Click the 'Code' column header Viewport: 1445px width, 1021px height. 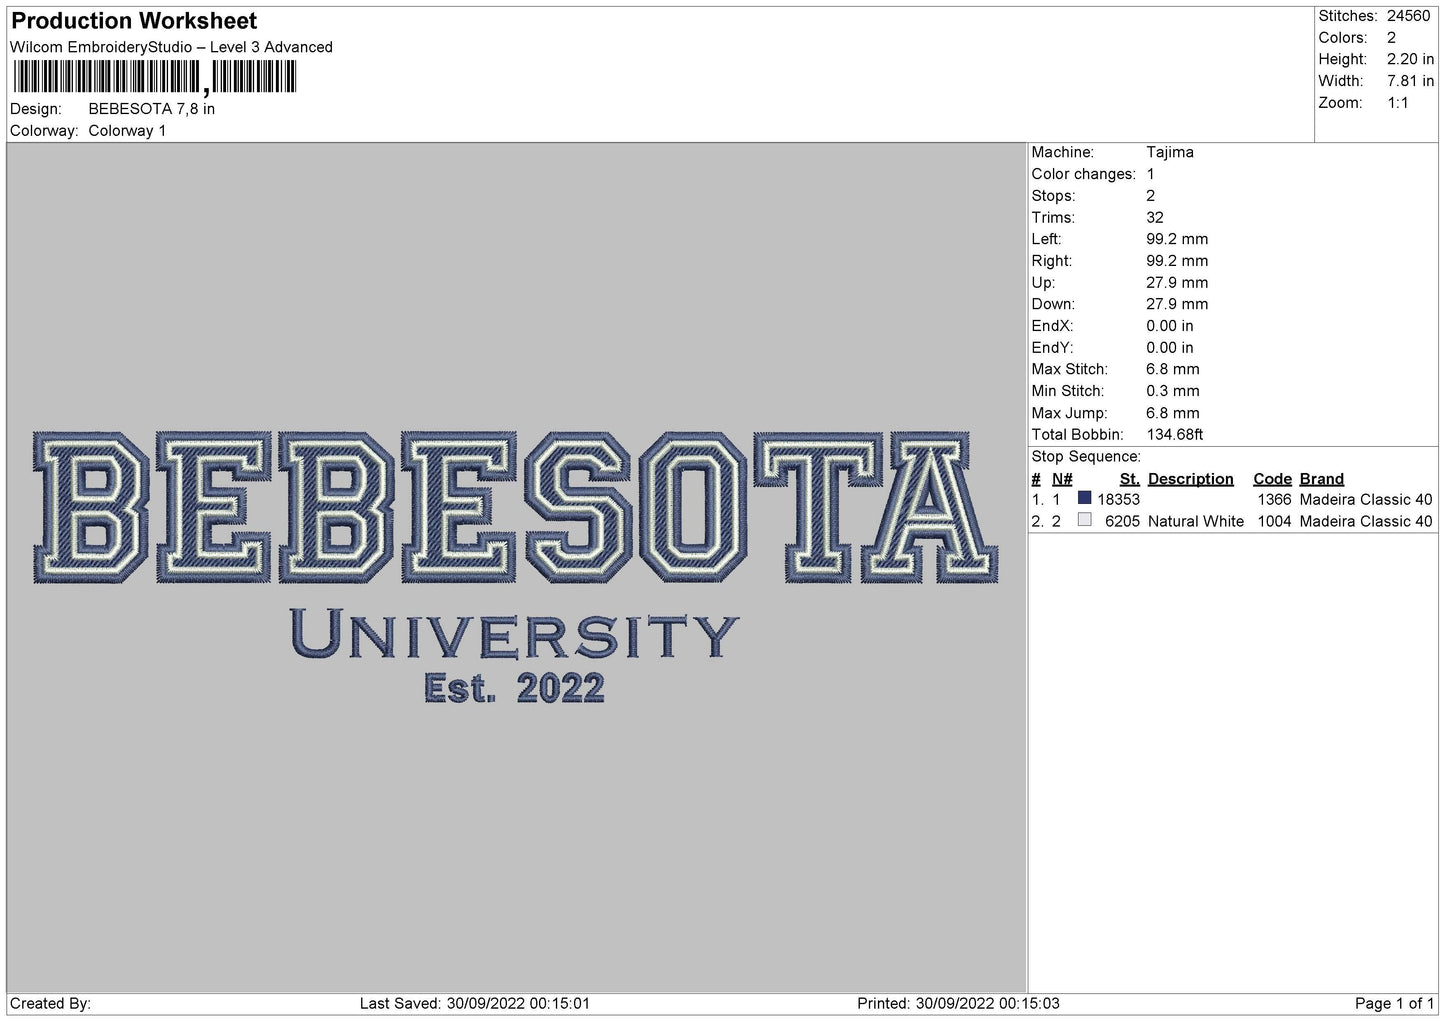[1272, 479]
